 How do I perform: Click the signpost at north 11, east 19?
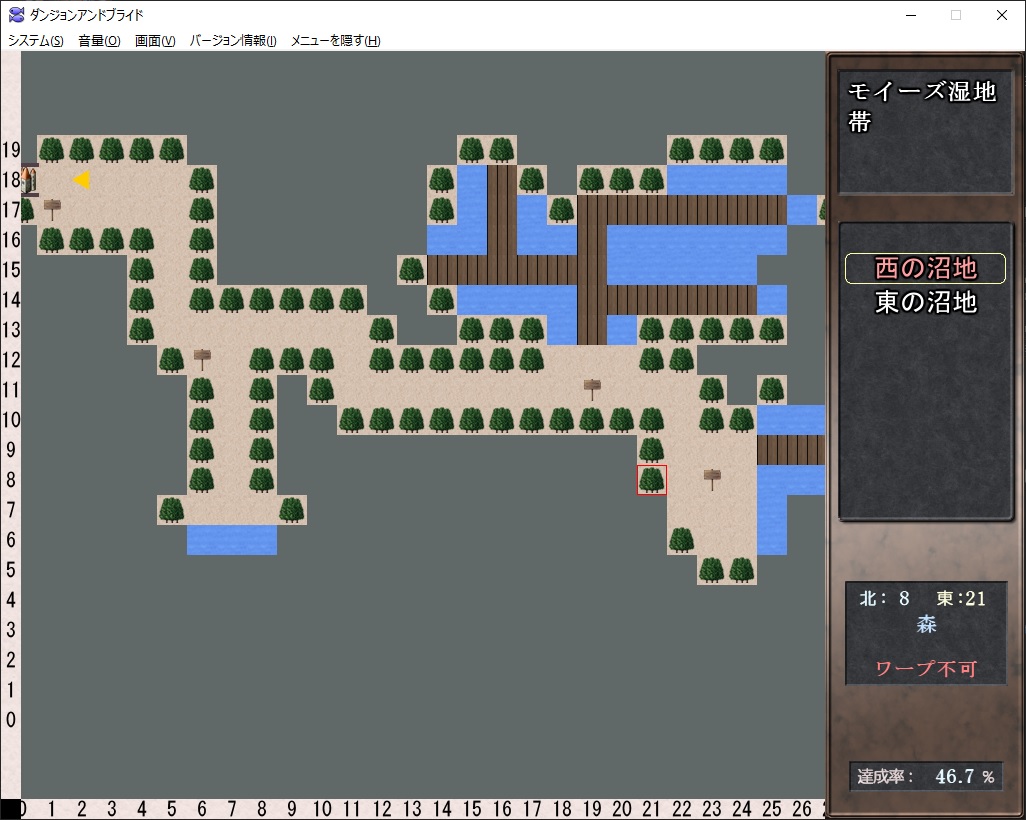click(592, 389)
